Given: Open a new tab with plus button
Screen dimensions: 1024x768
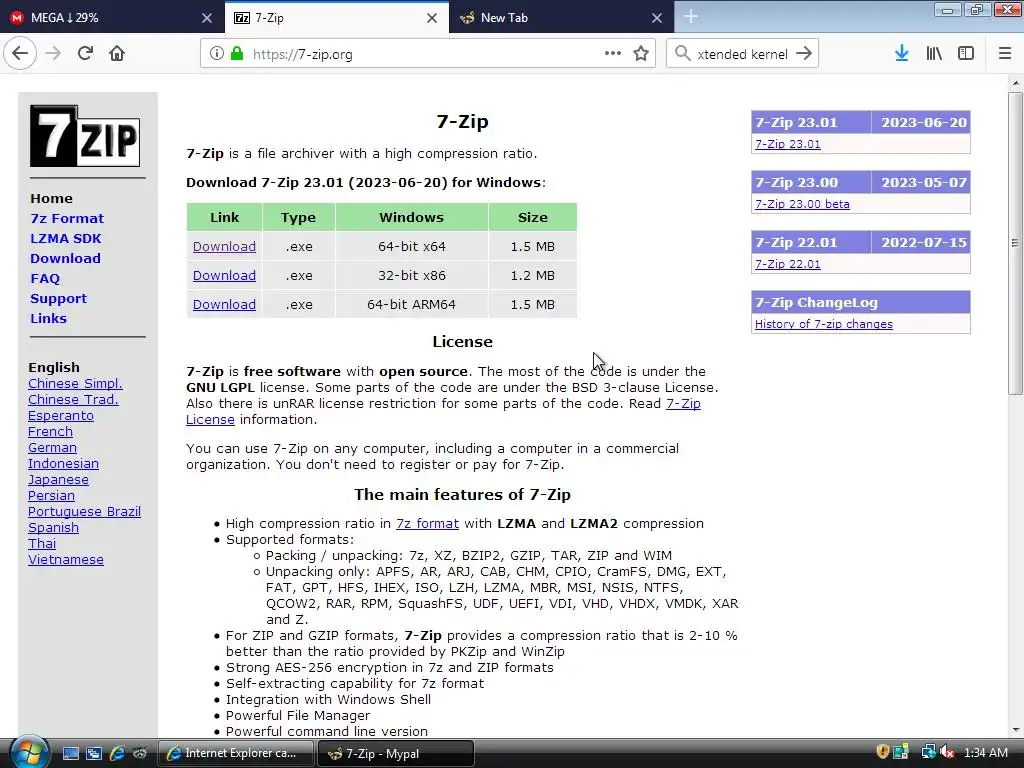Looking at the screenshot, I should 691,17.
